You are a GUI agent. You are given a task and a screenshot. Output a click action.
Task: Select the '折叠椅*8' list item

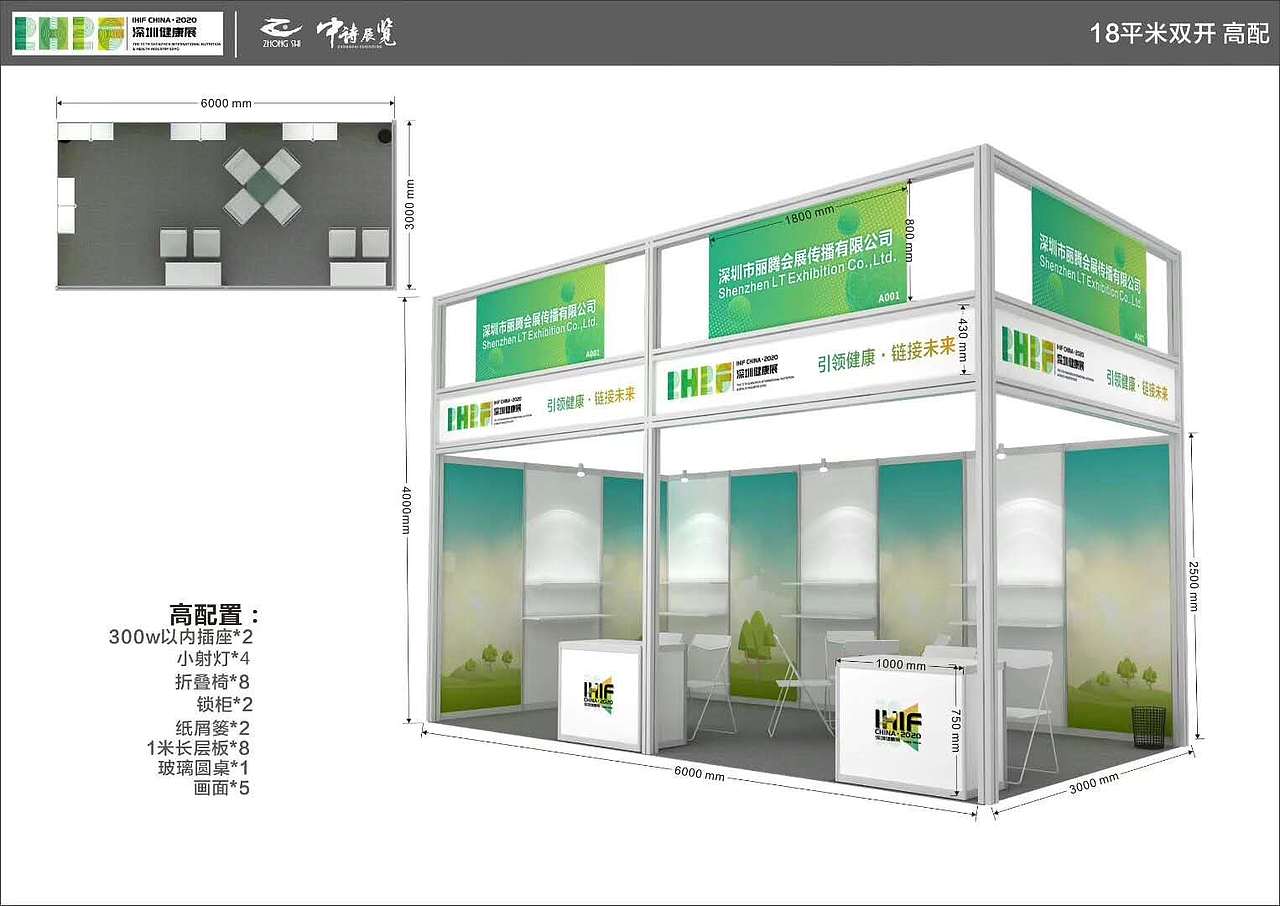click(212, 681)
